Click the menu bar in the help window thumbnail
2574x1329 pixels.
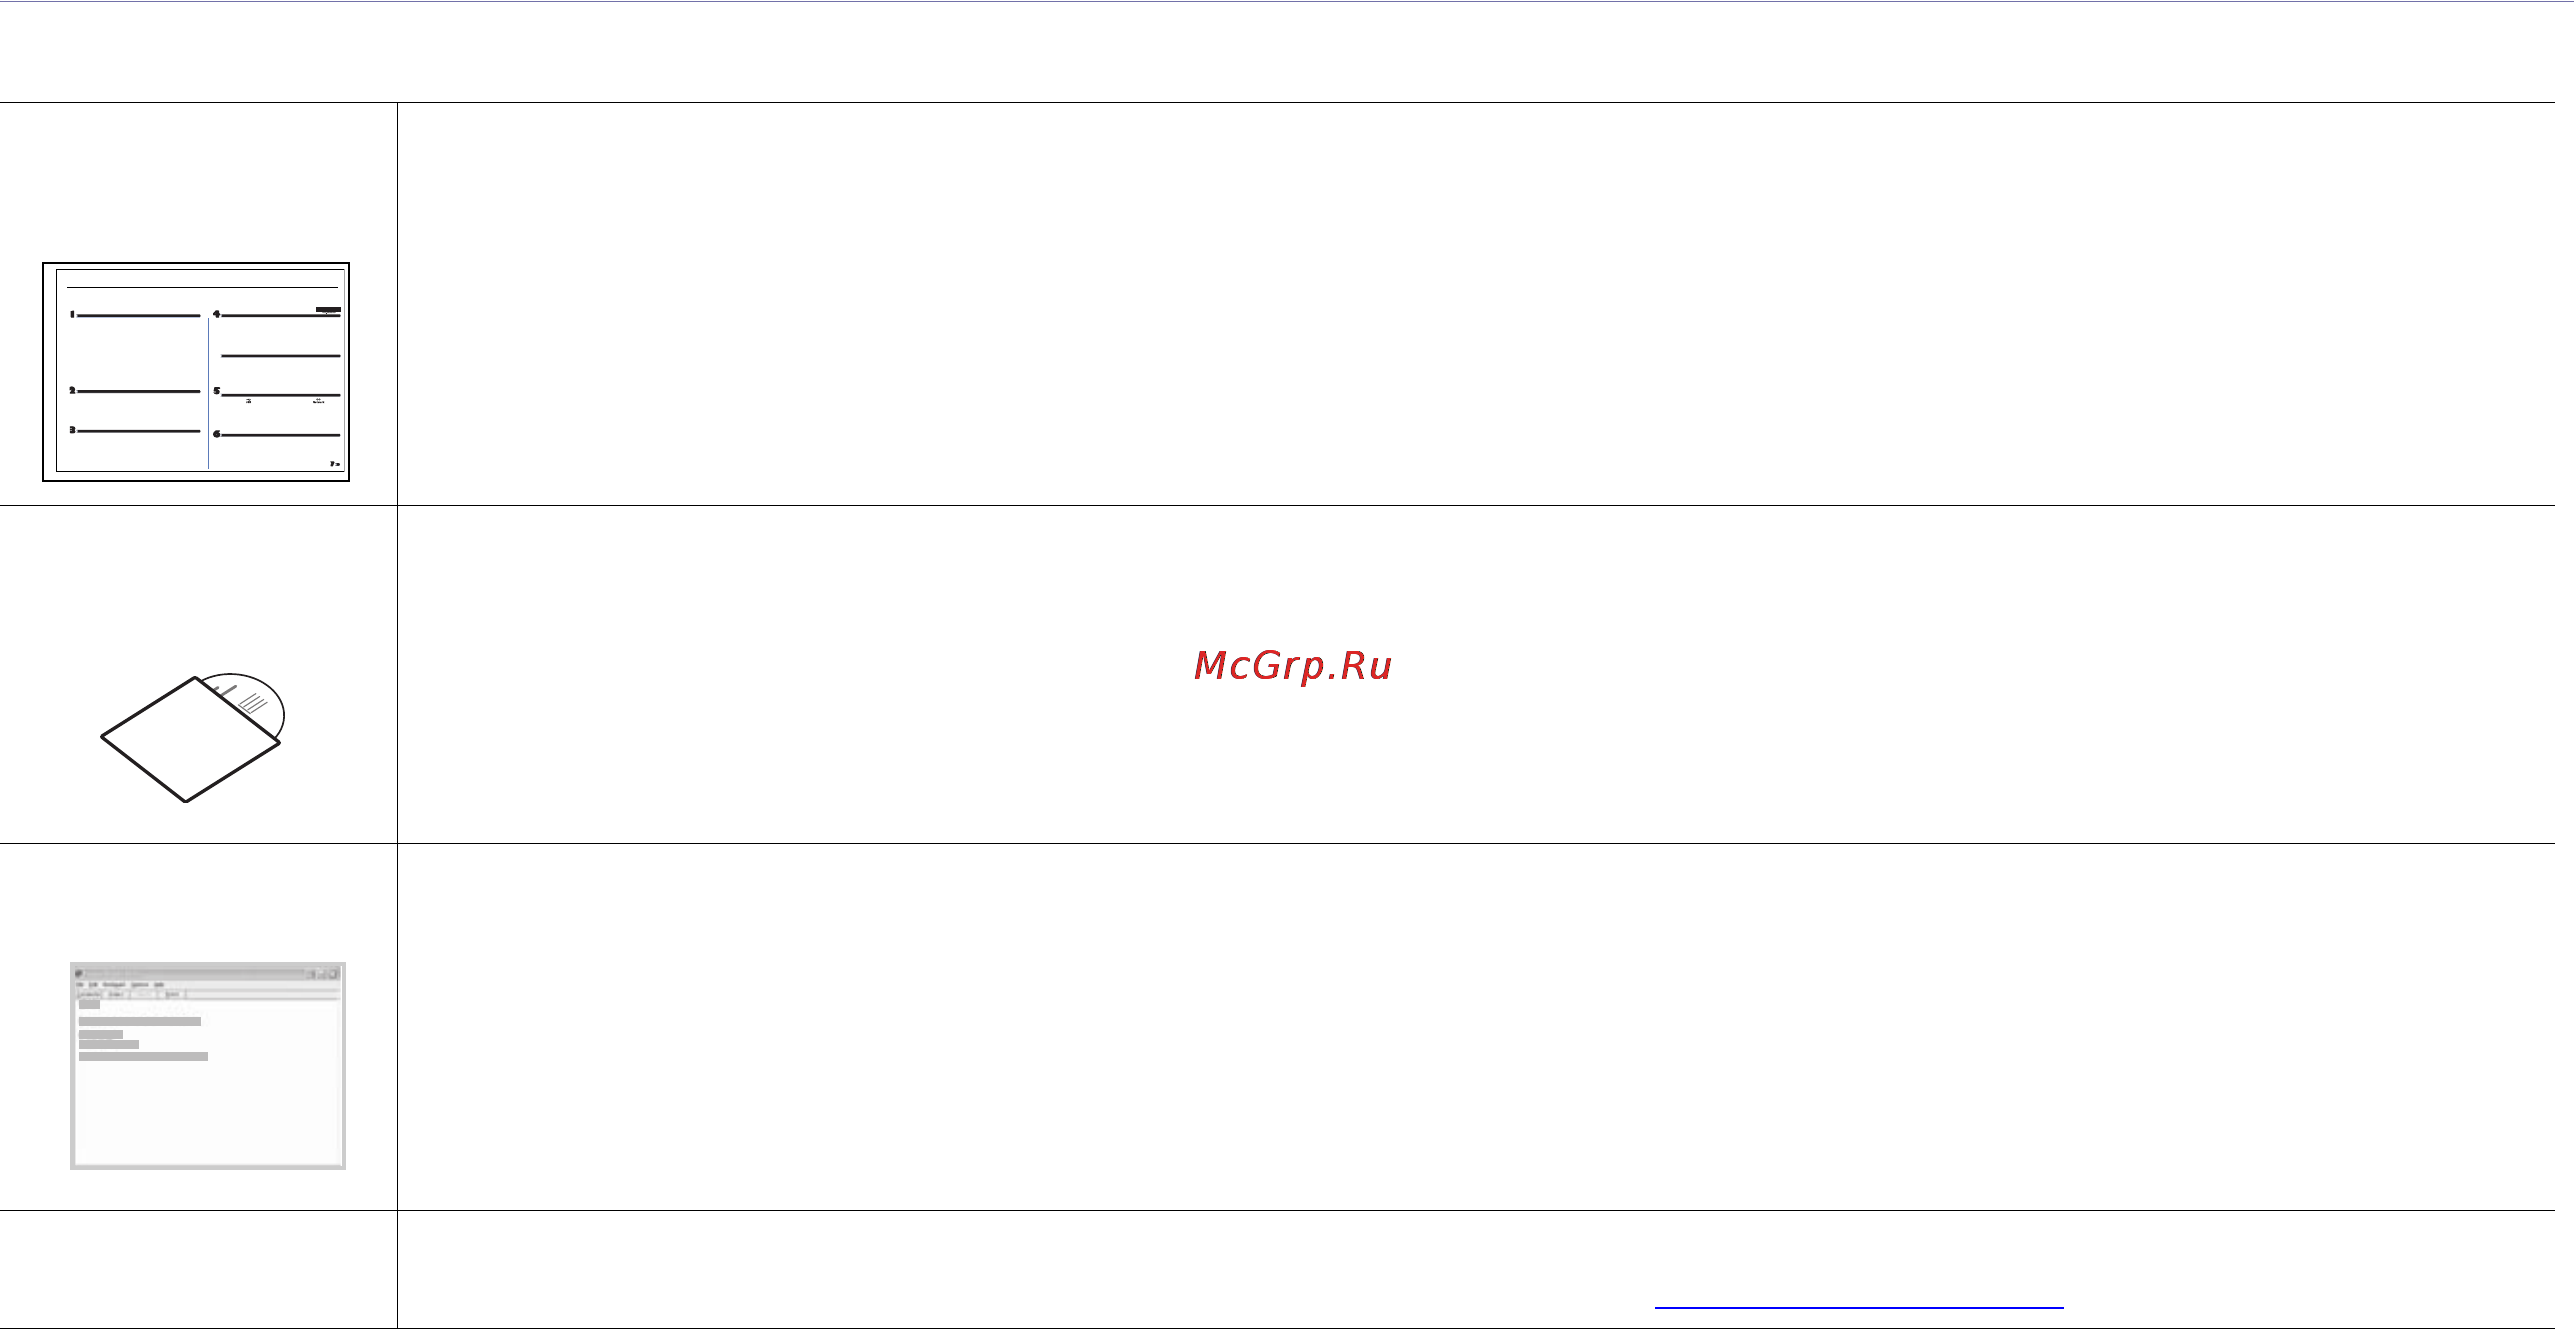coord(208,984)
